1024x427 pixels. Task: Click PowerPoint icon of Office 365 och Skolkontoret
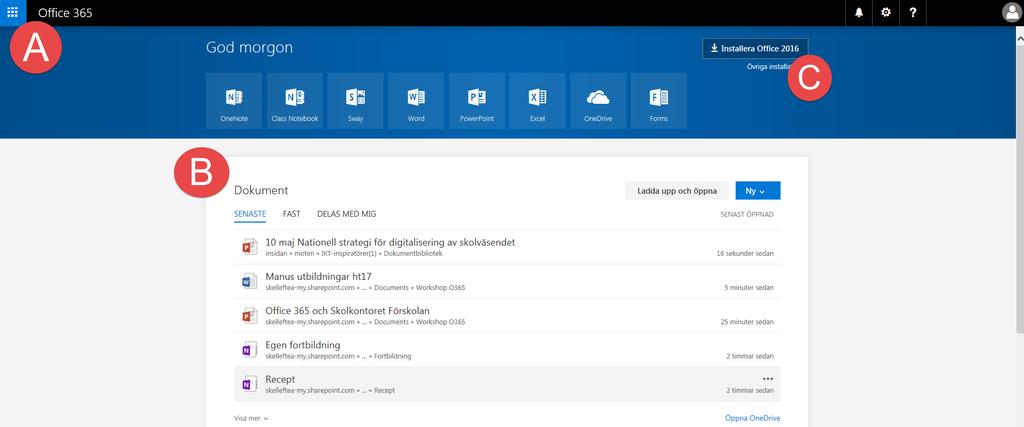pyautogui.click(x=249, y=315)
